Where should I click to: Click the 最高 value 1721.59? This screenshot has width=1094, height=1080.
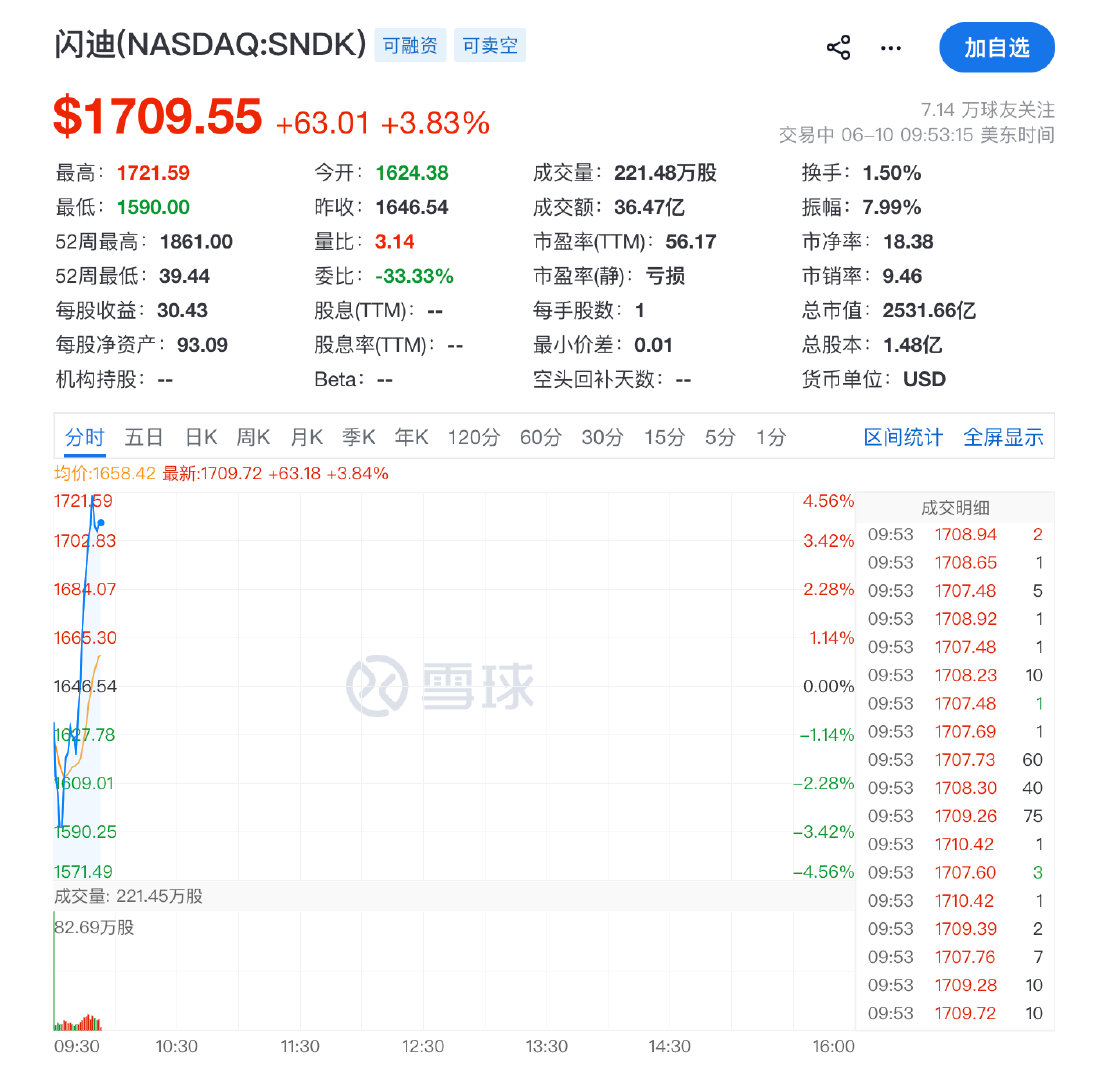click(153, 173)
